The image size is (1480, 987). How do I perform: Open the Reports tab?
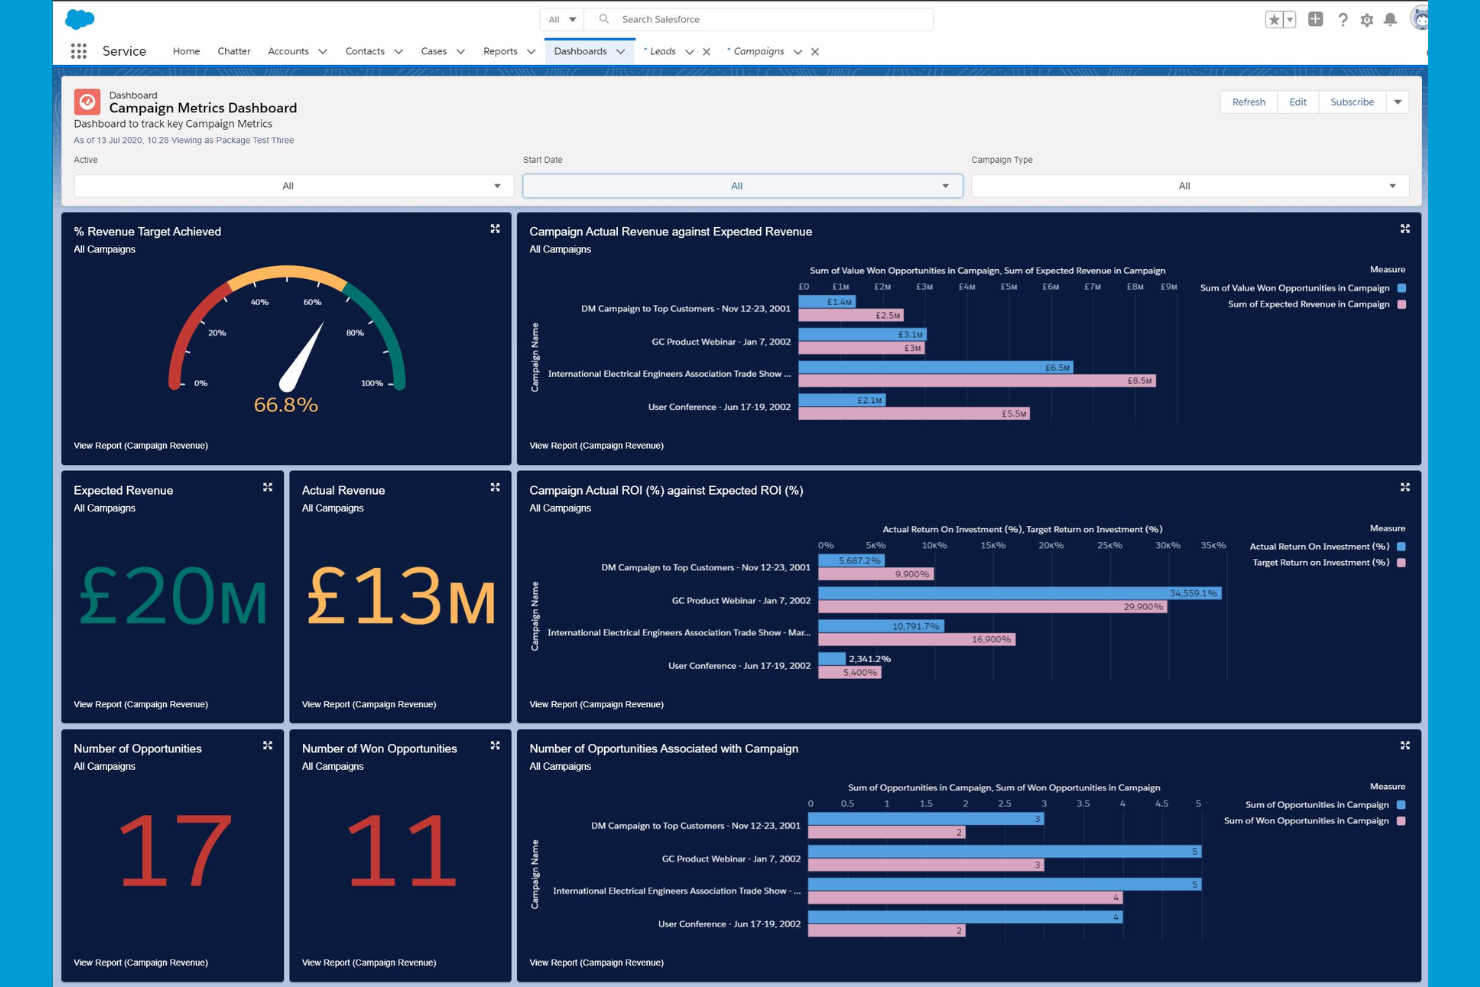[x=500, y=51]
